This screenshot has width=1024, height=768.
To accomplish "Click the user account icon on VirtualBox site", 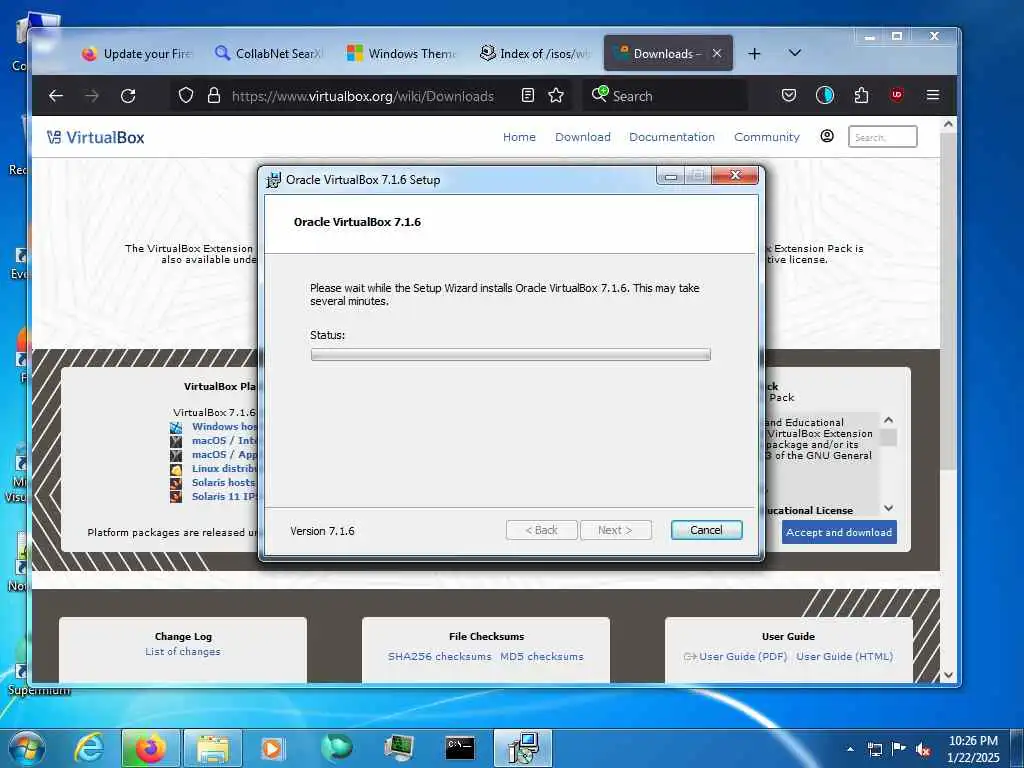I will click(x=827, y=136).
